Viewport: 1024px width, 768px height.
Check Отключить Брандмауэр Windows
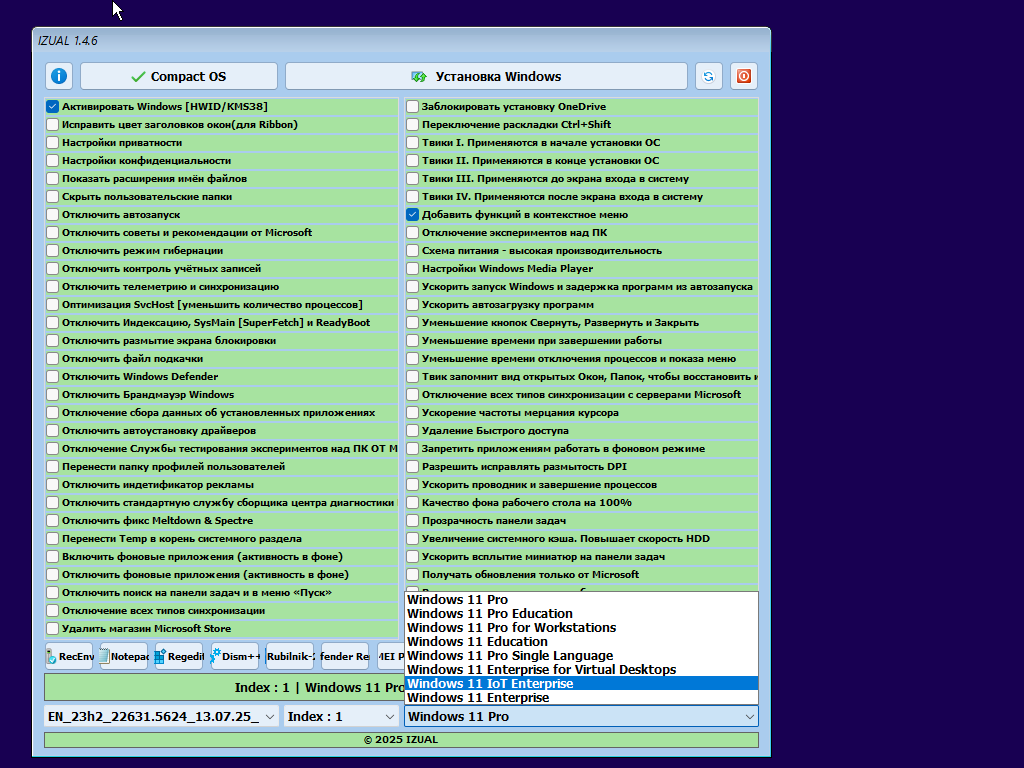point(53,394)
